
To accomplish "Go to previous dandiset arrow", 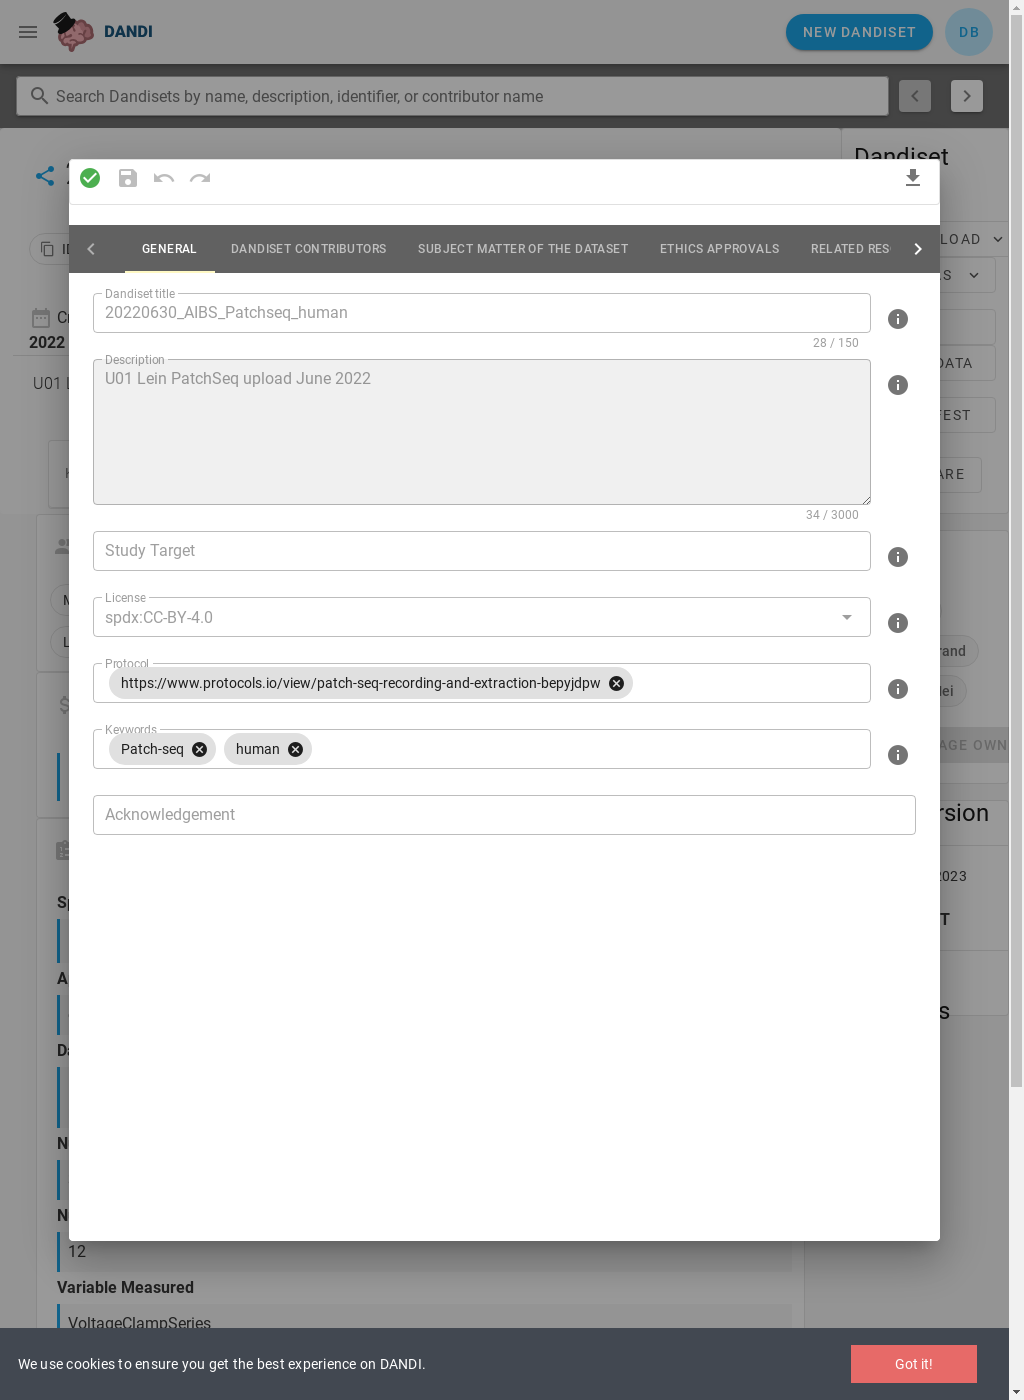I will (x=915, y=96).
